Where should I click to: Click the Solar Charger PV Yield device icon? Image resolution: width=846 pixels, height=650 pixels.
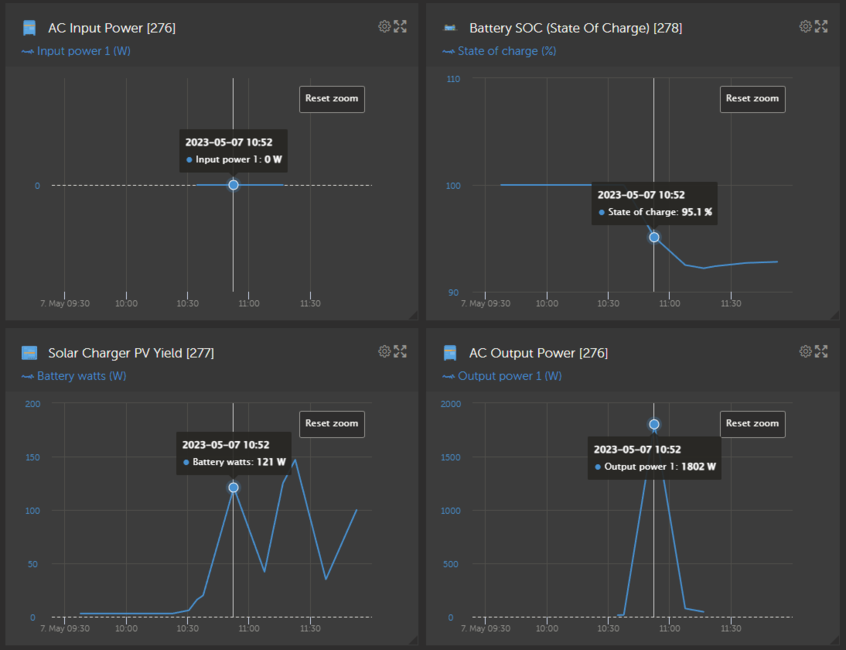29,353
